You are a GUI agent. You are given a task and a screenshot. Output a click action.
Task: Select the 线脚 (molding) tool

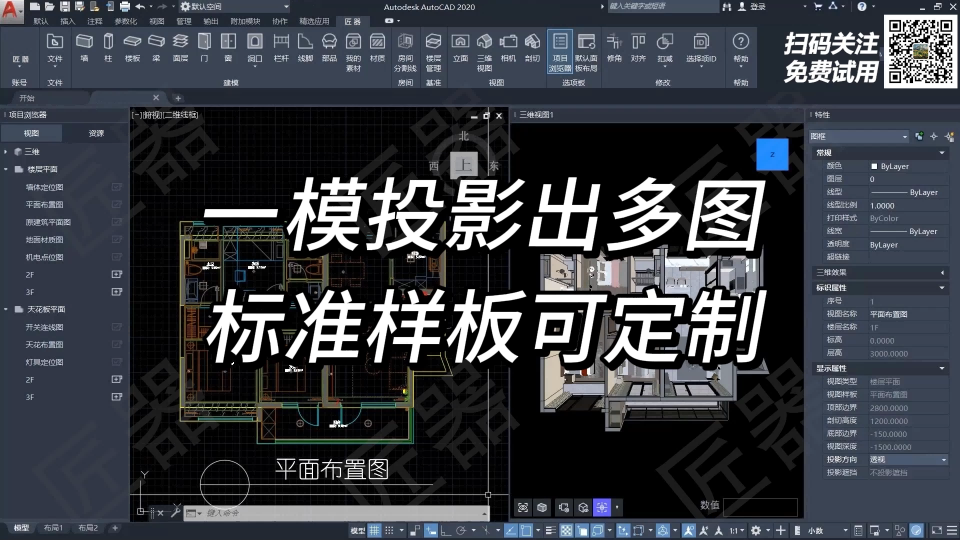coord(305,48)
